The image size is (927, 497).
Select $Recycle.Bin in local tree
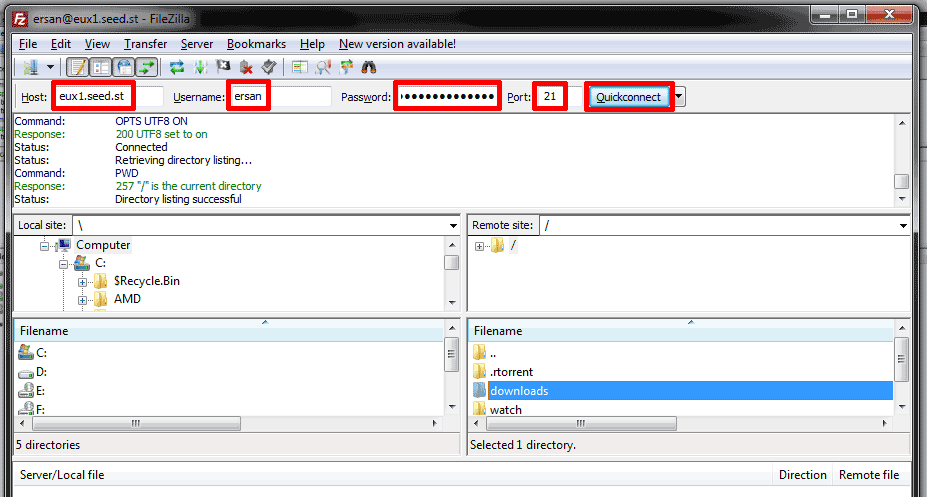[x=147, y=281]
